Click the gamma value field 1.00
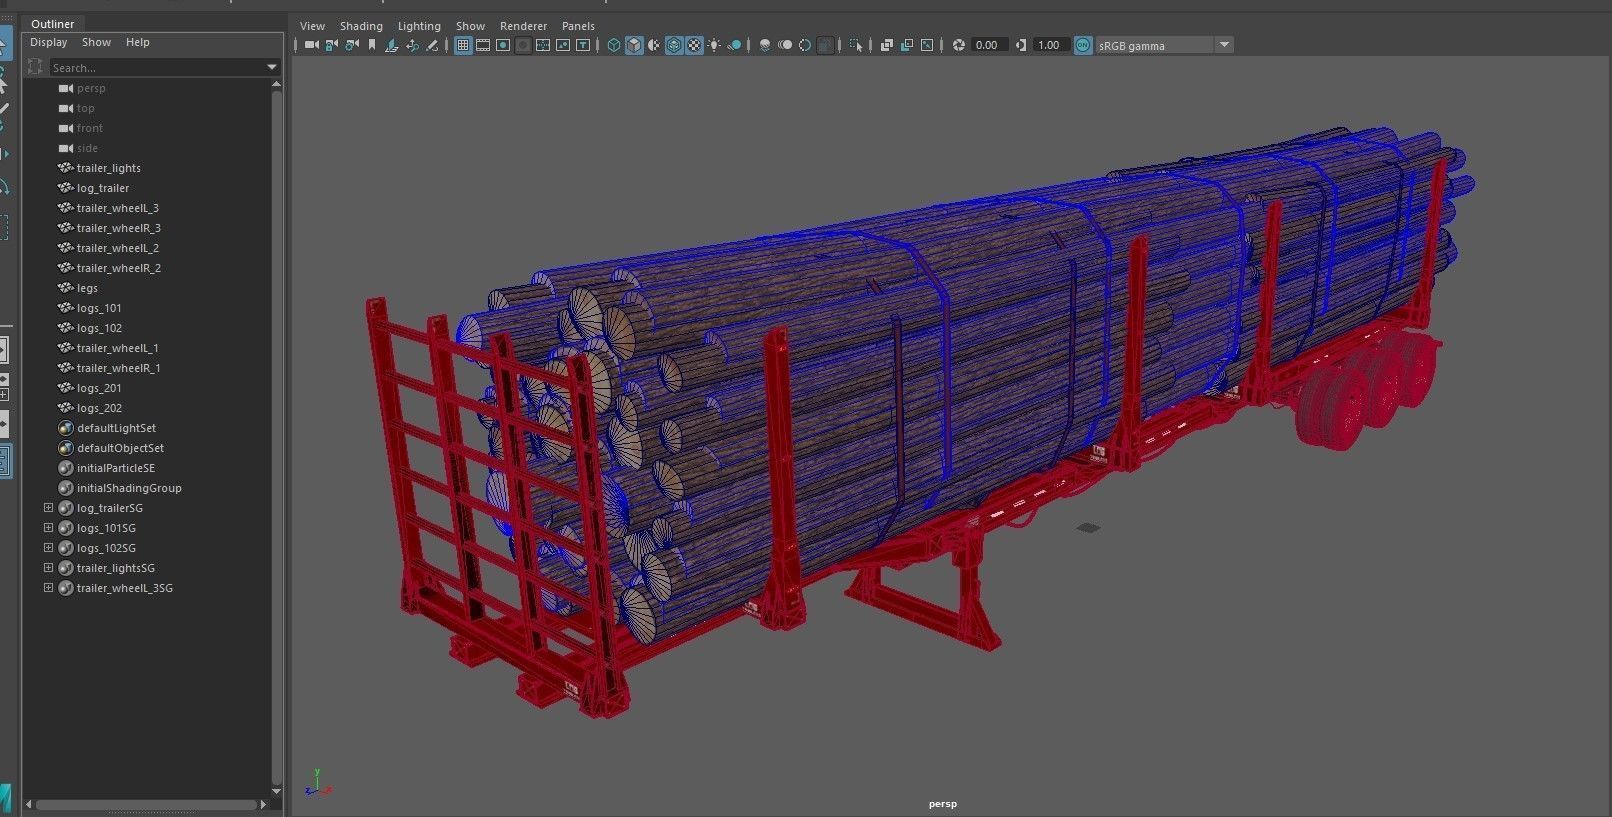Viewport: 1612px width, 817px height. [x=1050, y=45]
